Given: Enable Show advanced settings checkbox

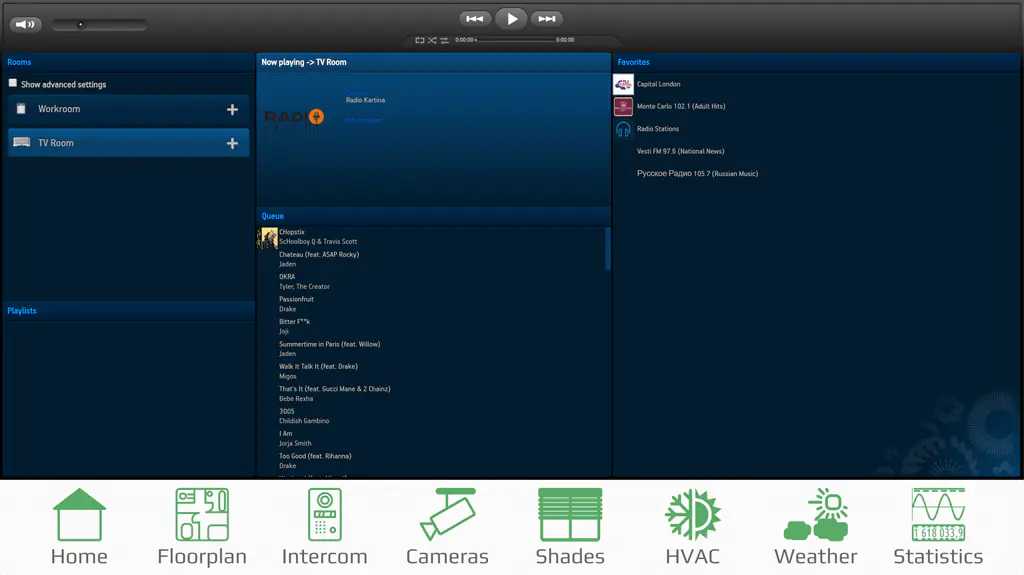Looking at the screenshot, I should tap(12, 83).
